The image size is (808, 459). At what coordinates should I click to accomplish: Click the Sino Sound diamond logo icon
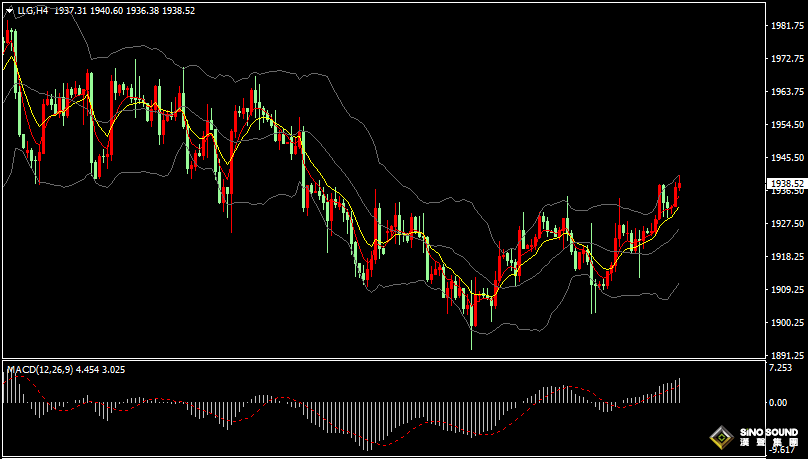721,438
